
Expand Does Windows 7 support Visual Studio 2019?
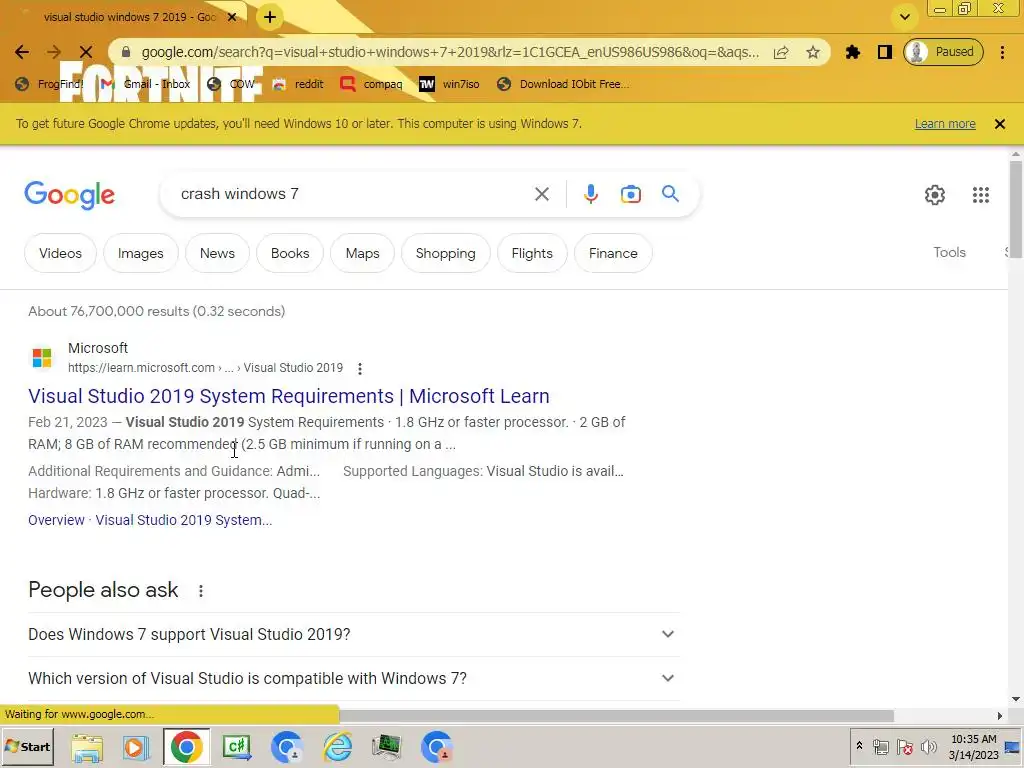coord(354,634)
